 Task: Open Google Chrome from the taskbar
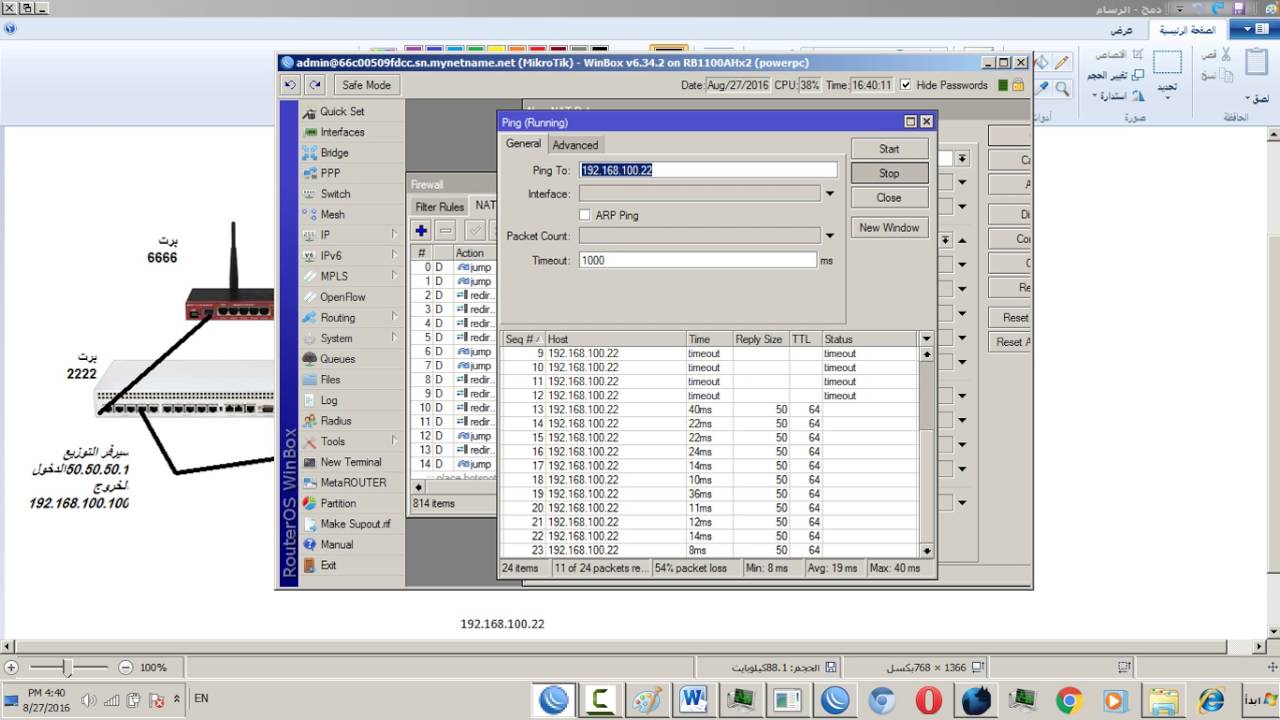1069,700
